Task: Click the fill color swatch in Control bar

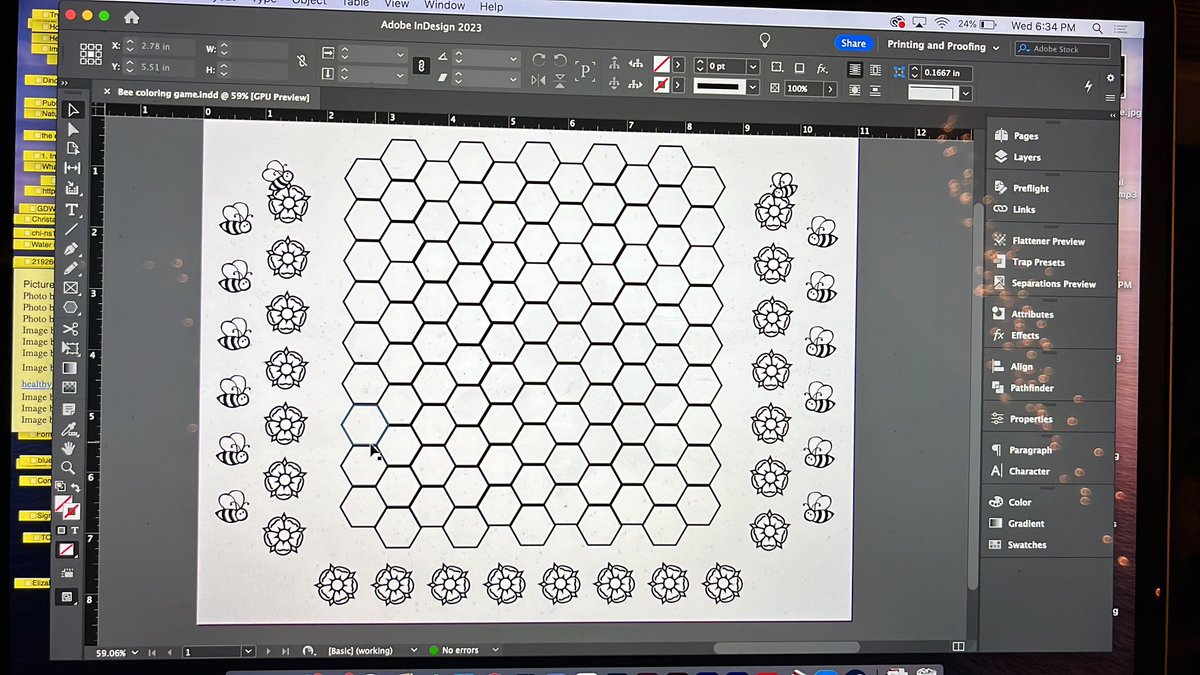Action: pos(661,64)
